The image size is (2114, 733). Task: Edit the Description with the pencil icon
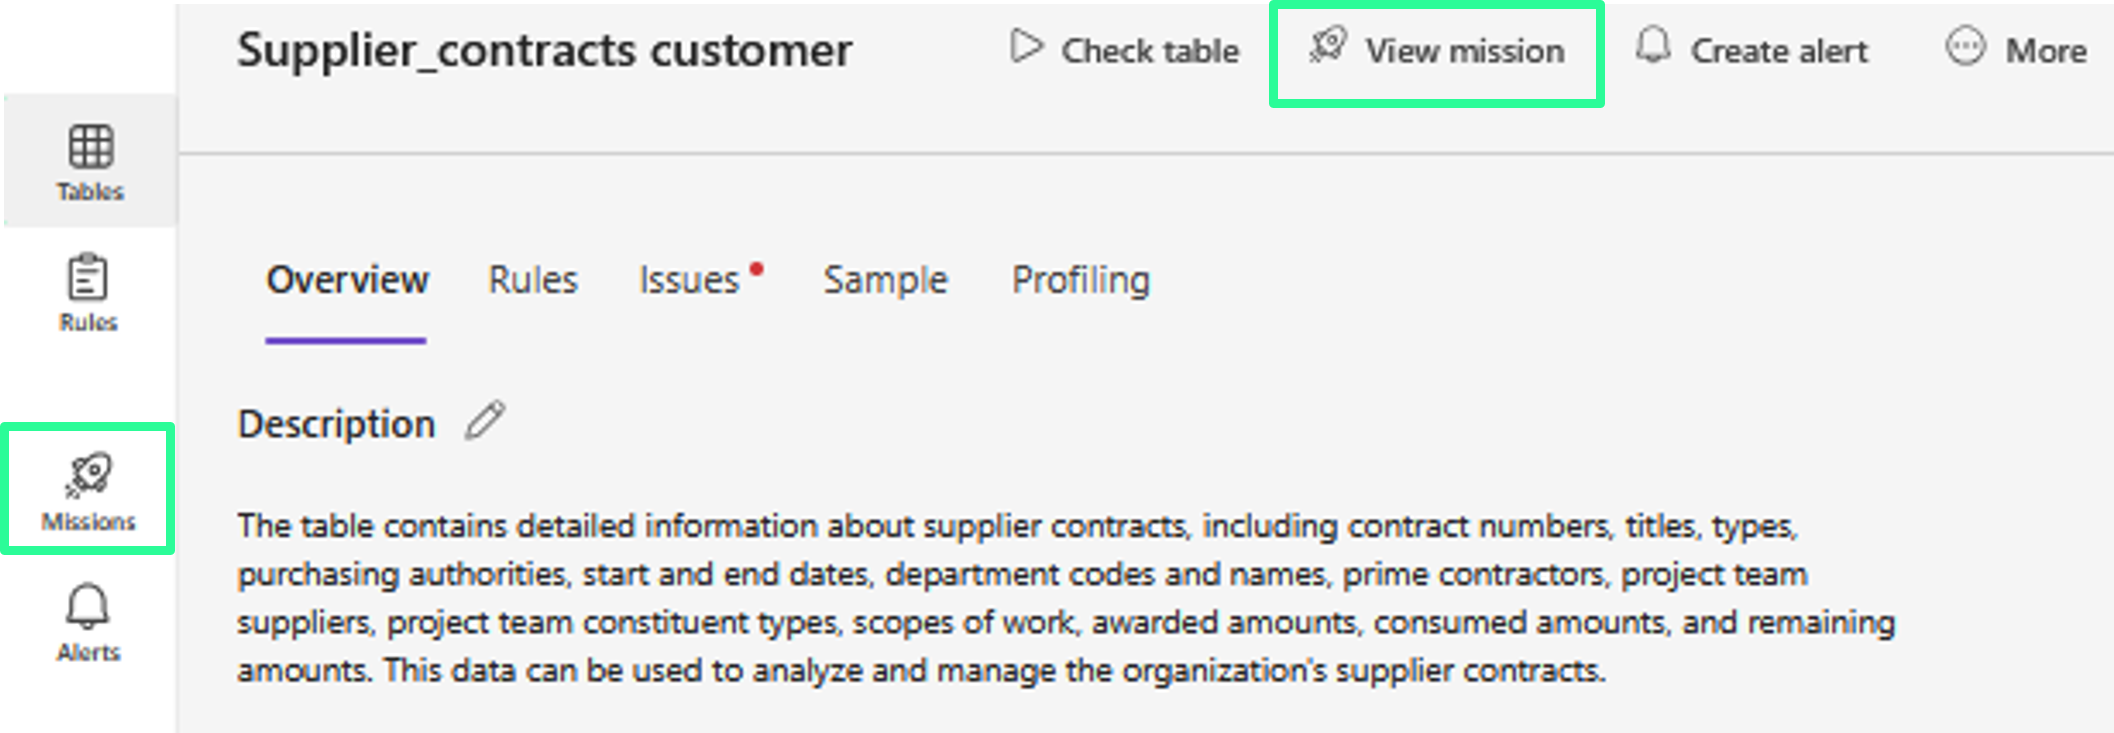tap(485, 421)
